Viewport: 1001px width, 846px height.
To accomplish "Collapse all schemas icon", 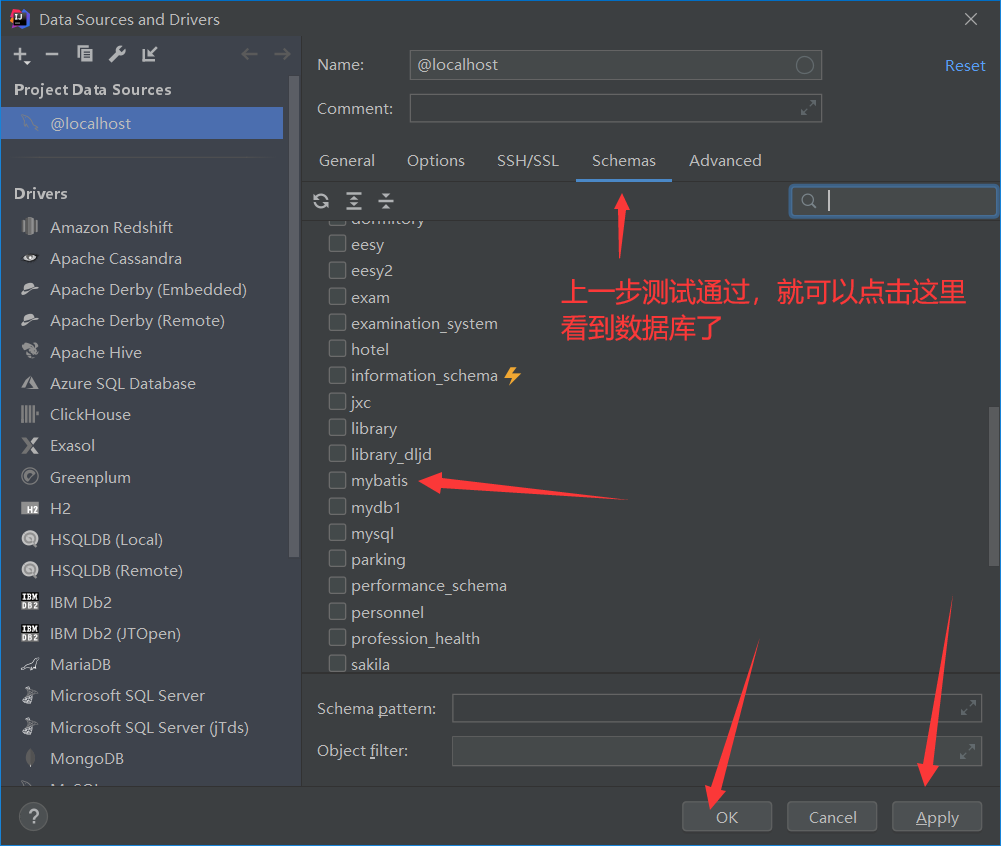I will (386, 201).
